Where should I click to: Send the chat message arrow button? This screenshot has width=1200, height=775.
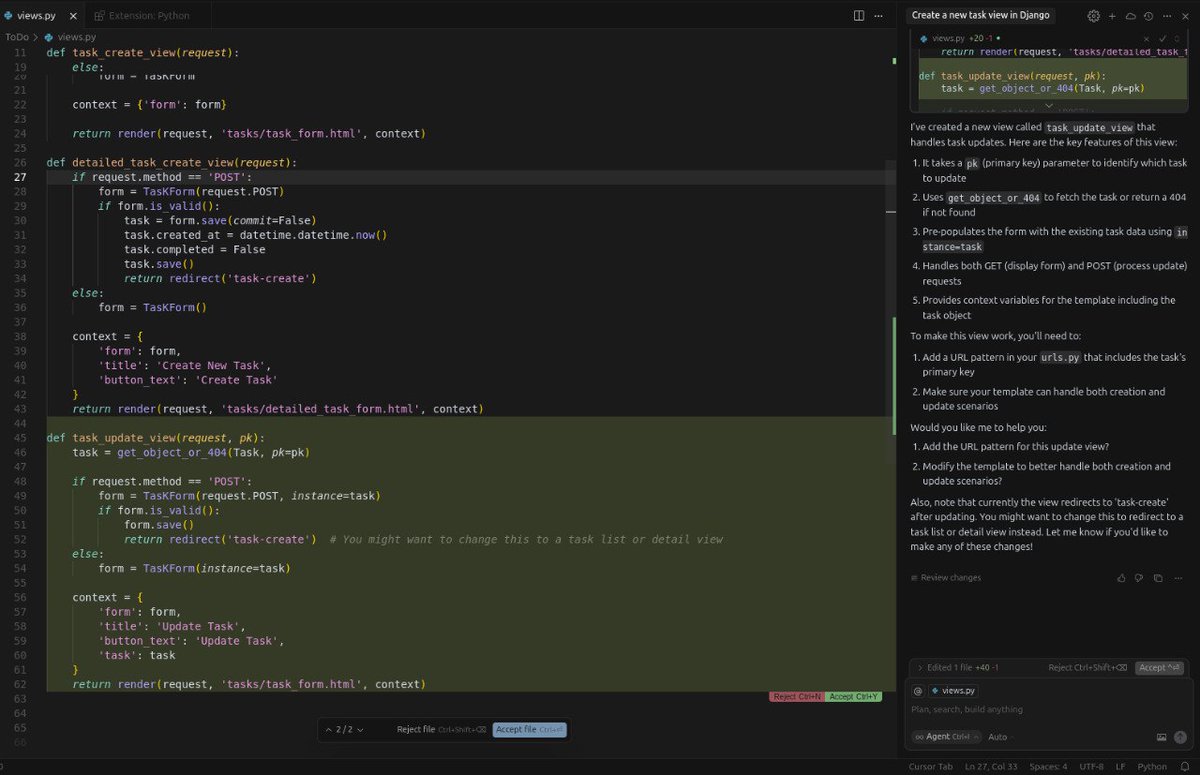pyautogui.click(x=1180, y=737)
